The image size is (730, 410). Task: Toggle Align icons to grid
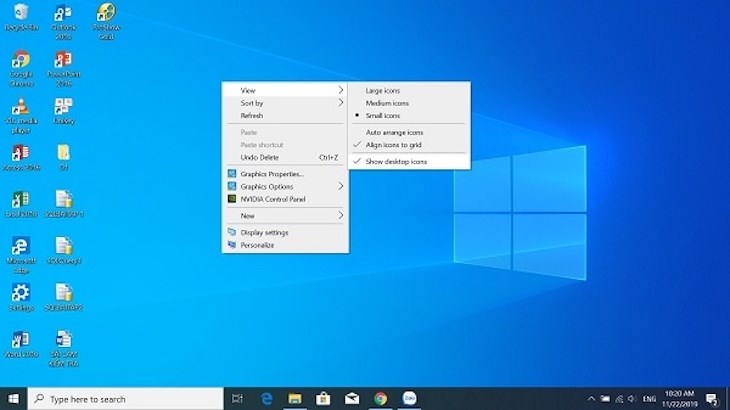click(x=393, y=145)
